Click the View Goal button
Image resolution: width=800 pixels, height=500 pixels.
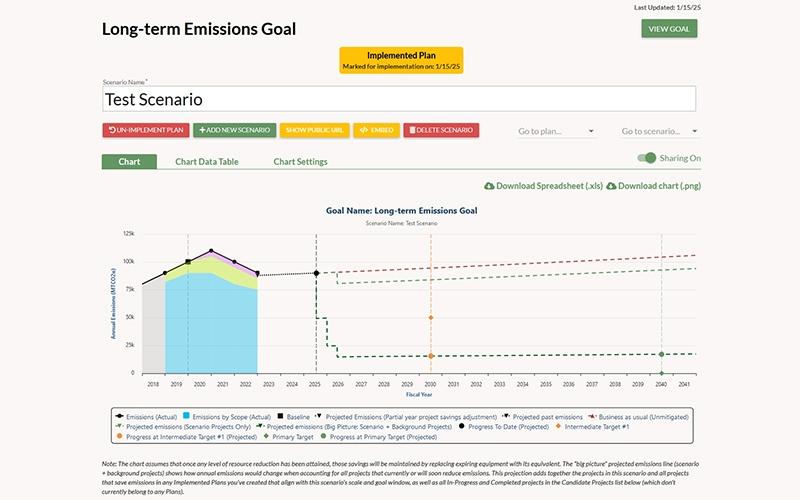click(669, 29)
